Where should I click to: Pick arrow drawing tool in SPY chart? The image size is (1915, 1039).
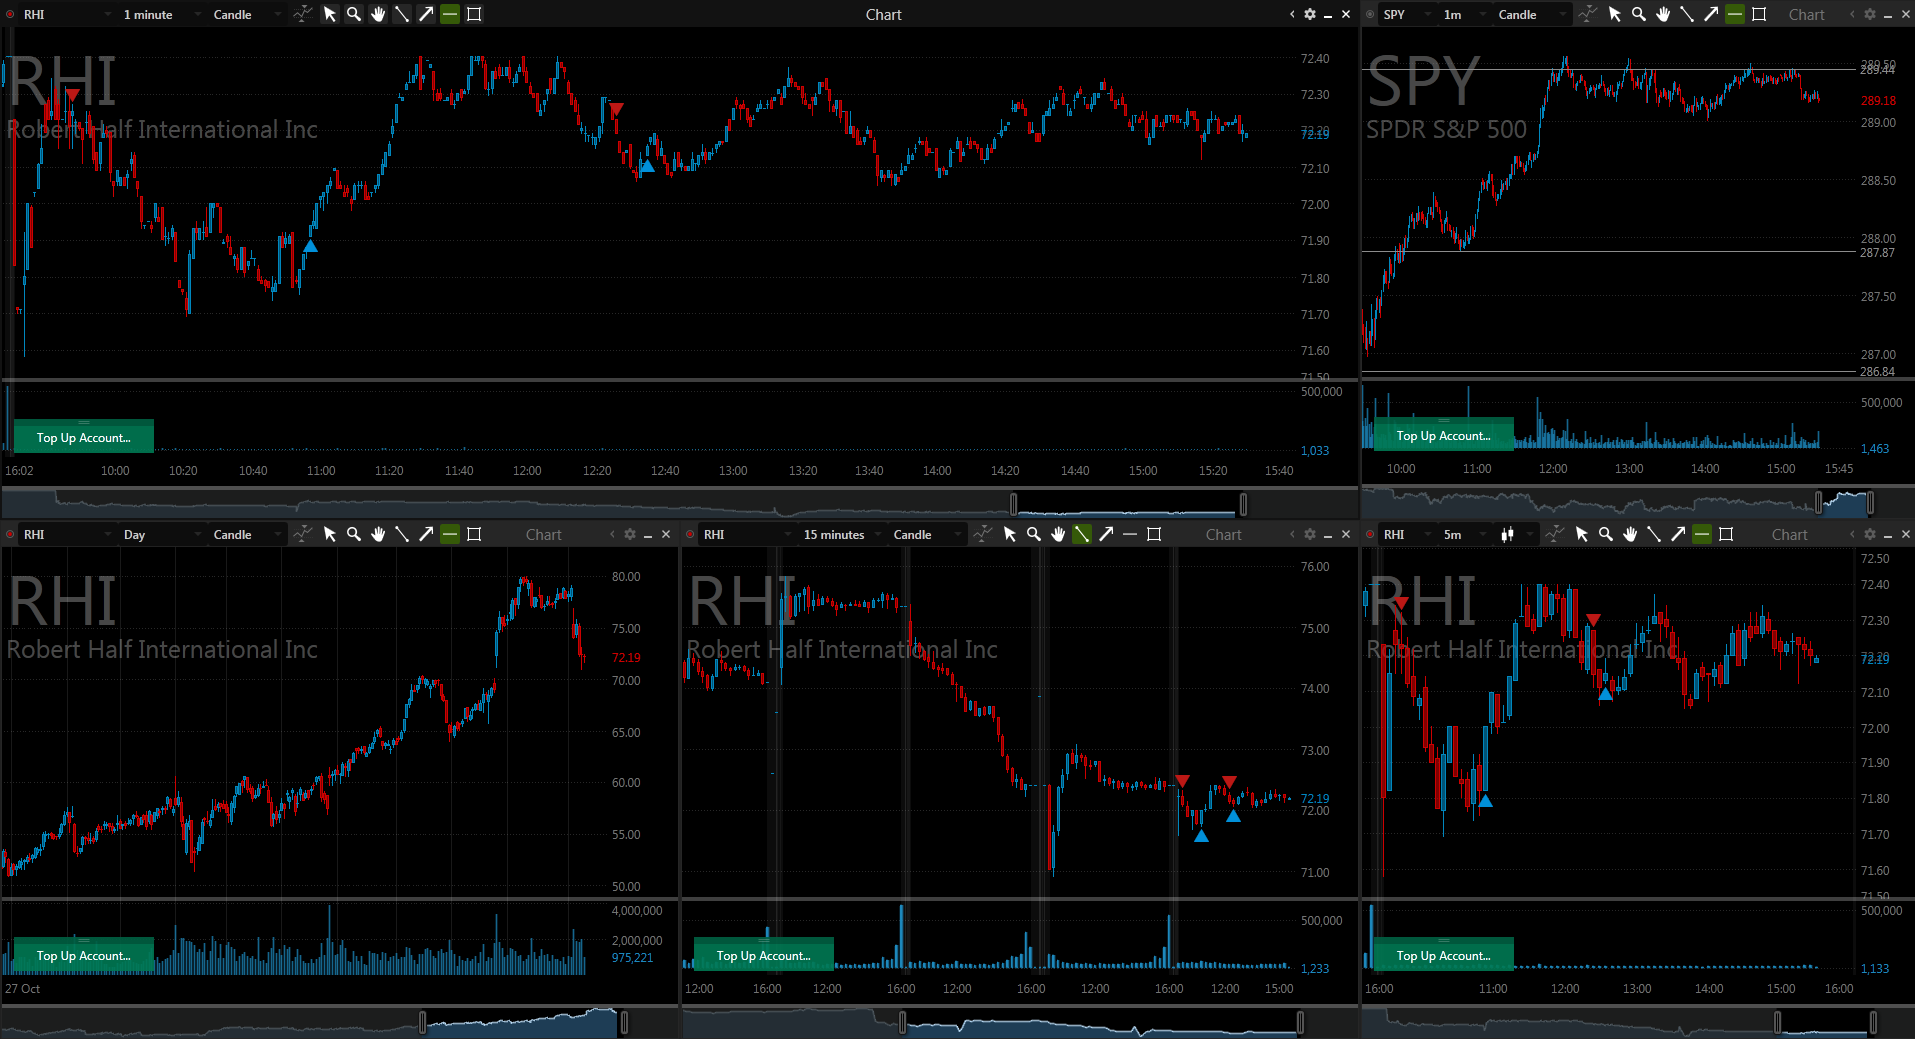coord(1711,14)
